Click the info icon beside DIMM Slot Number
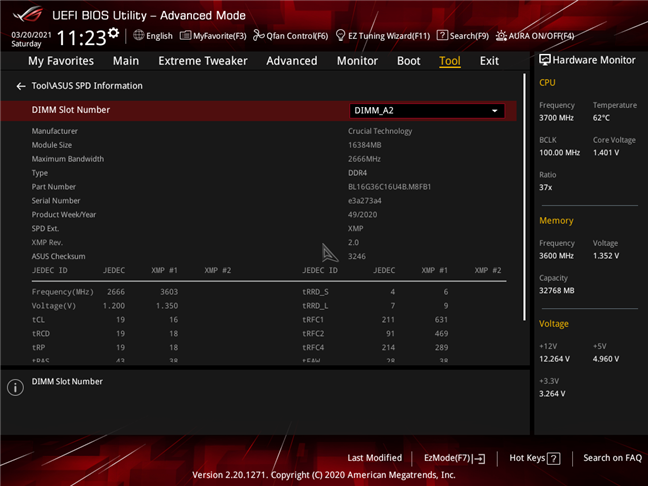 (15, 388)
